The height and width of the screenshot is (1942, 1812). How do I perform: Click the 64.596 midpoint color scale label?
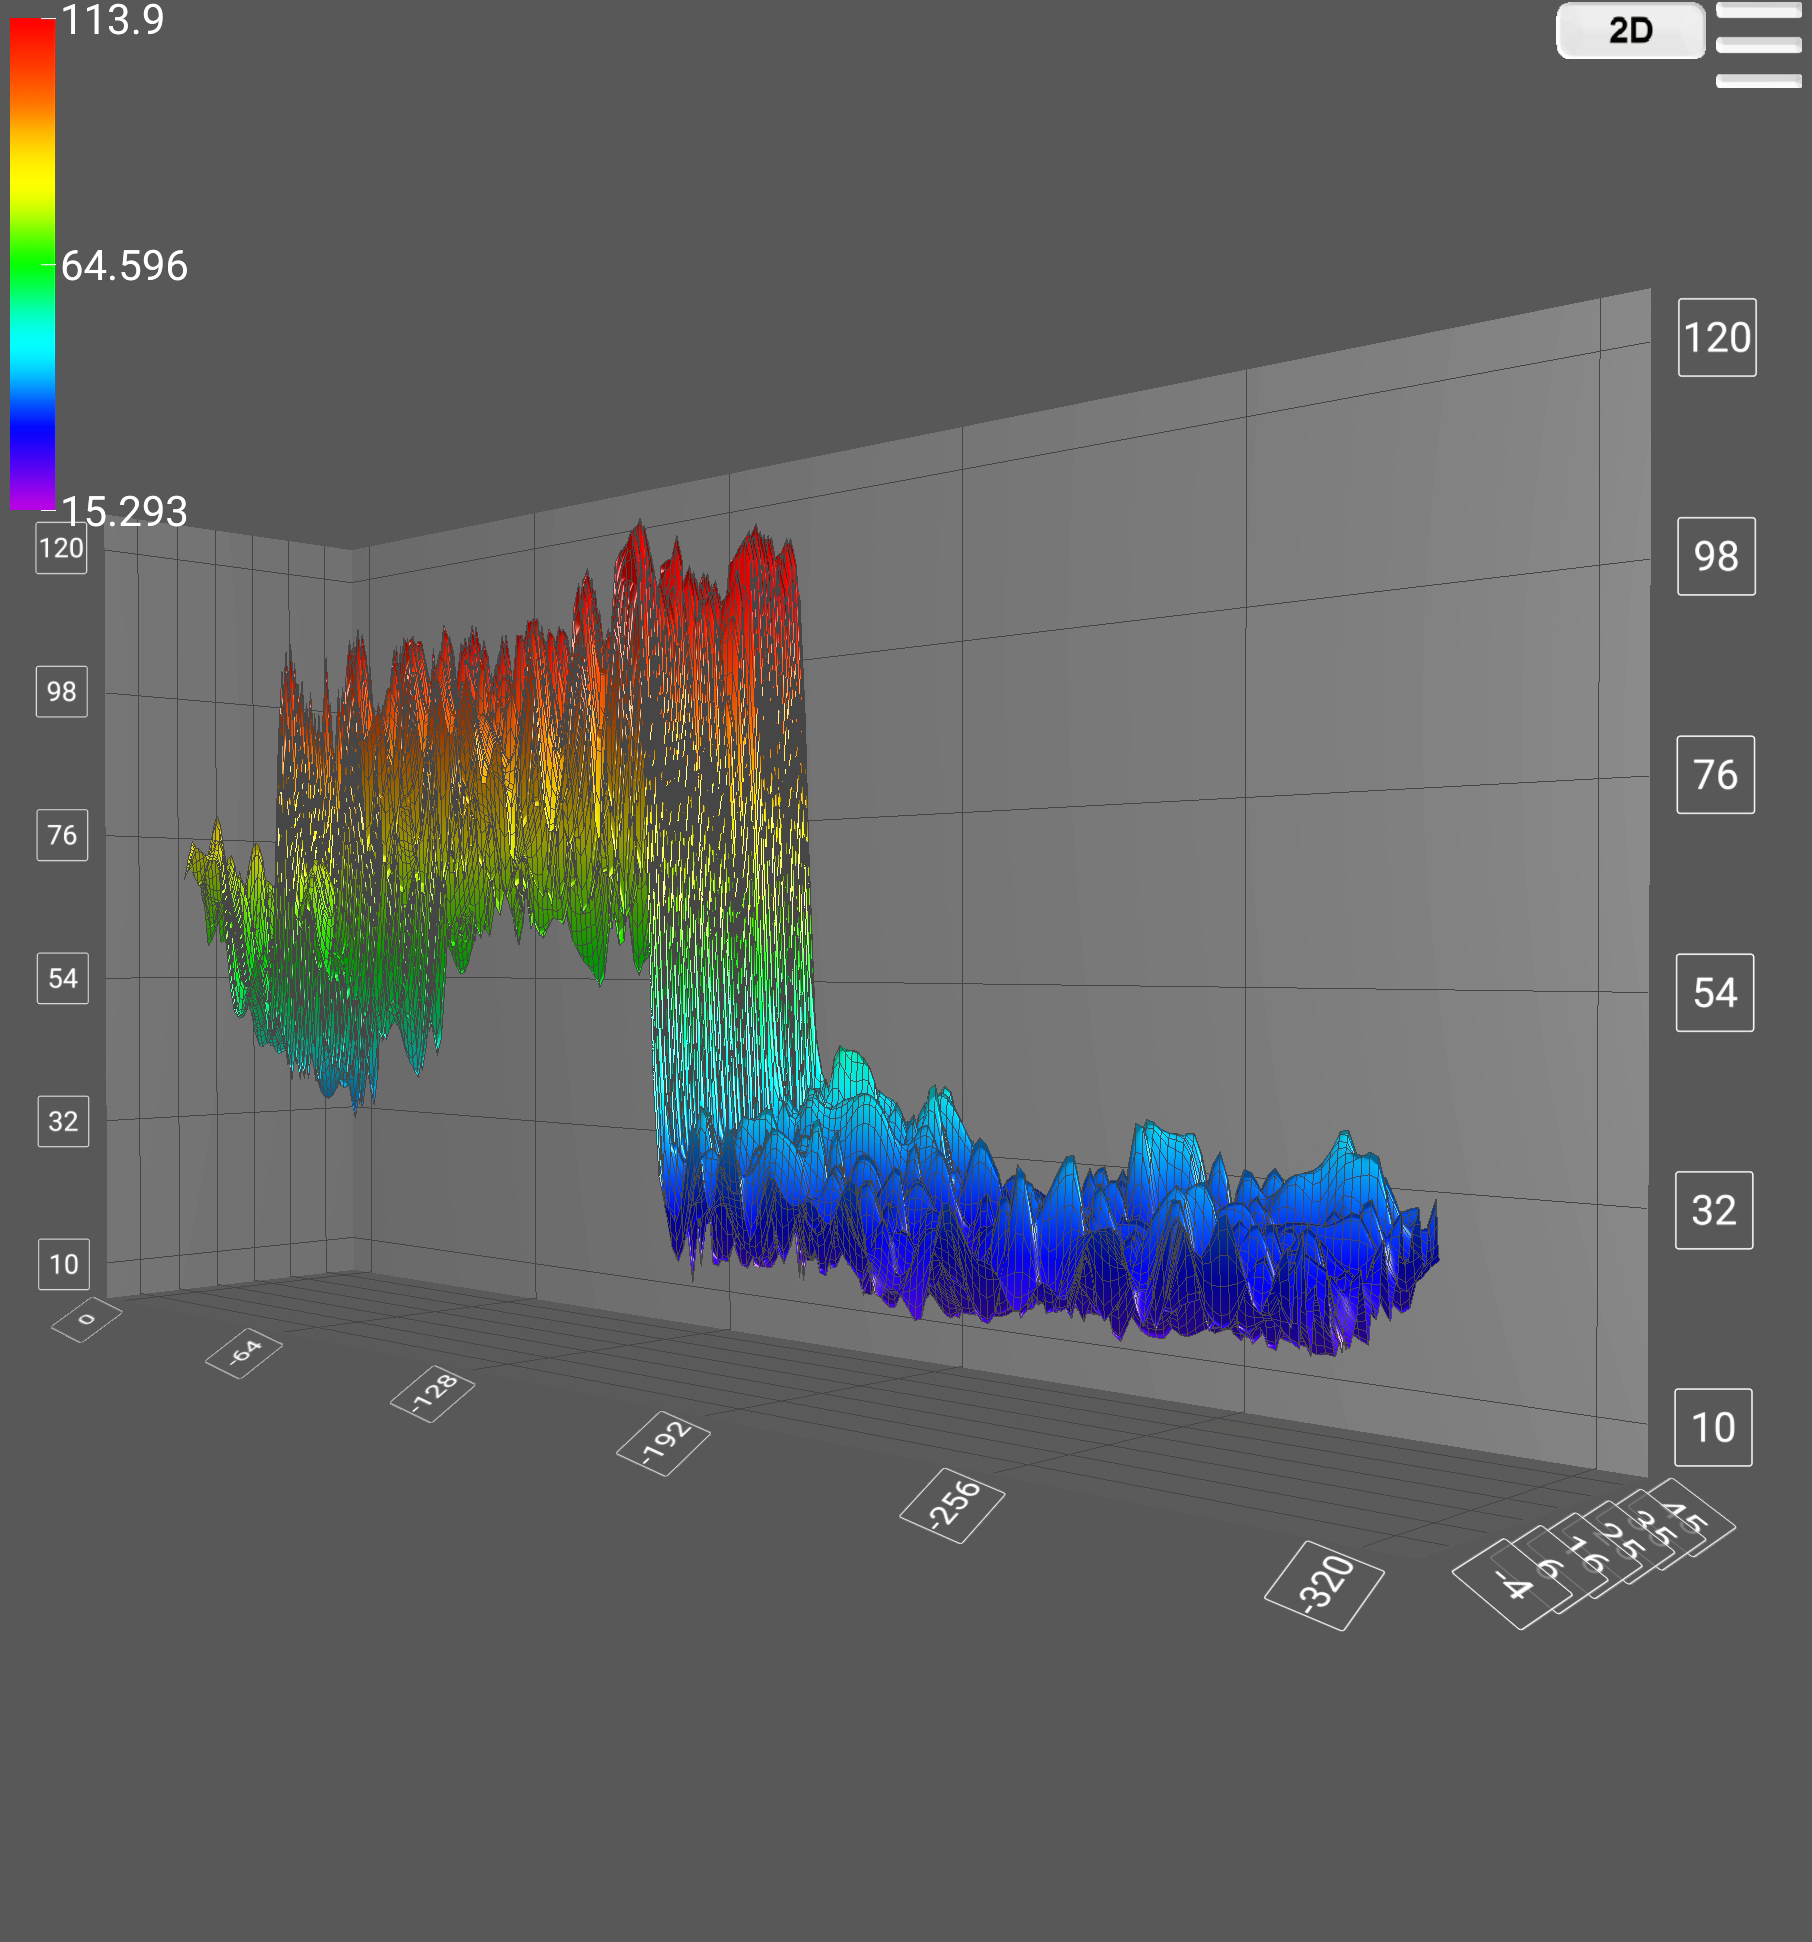click(124, 266)
